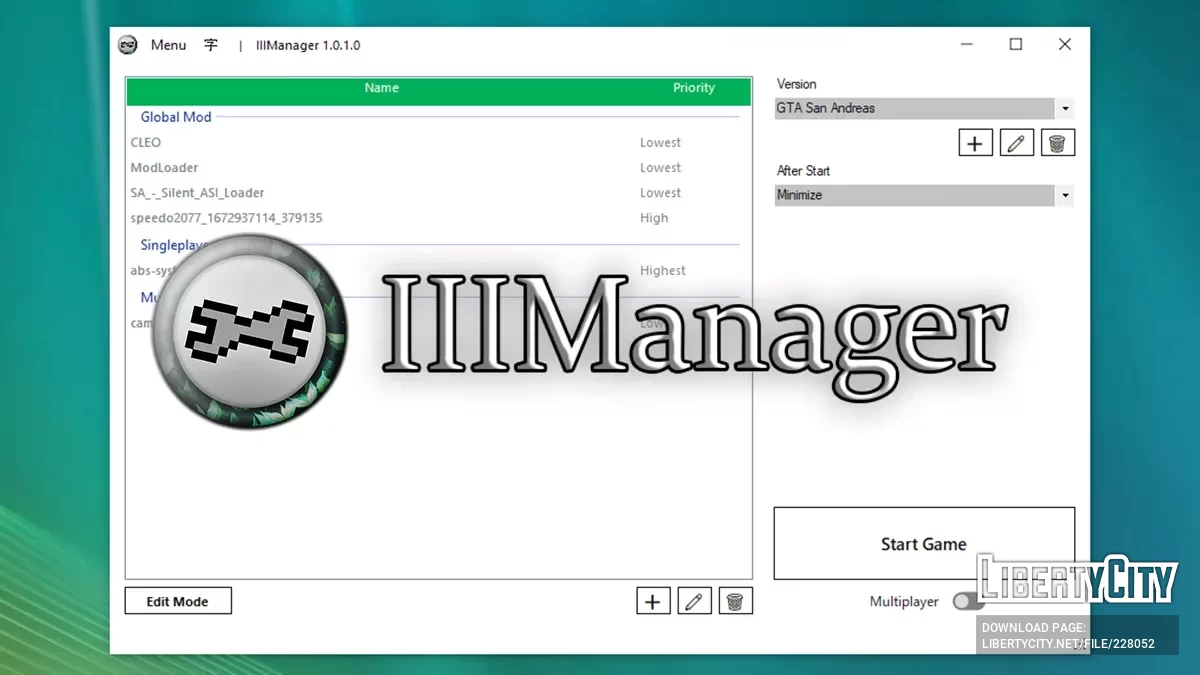
Task: Open the pencil icon below the mod list
Action: tap(694, 600)
